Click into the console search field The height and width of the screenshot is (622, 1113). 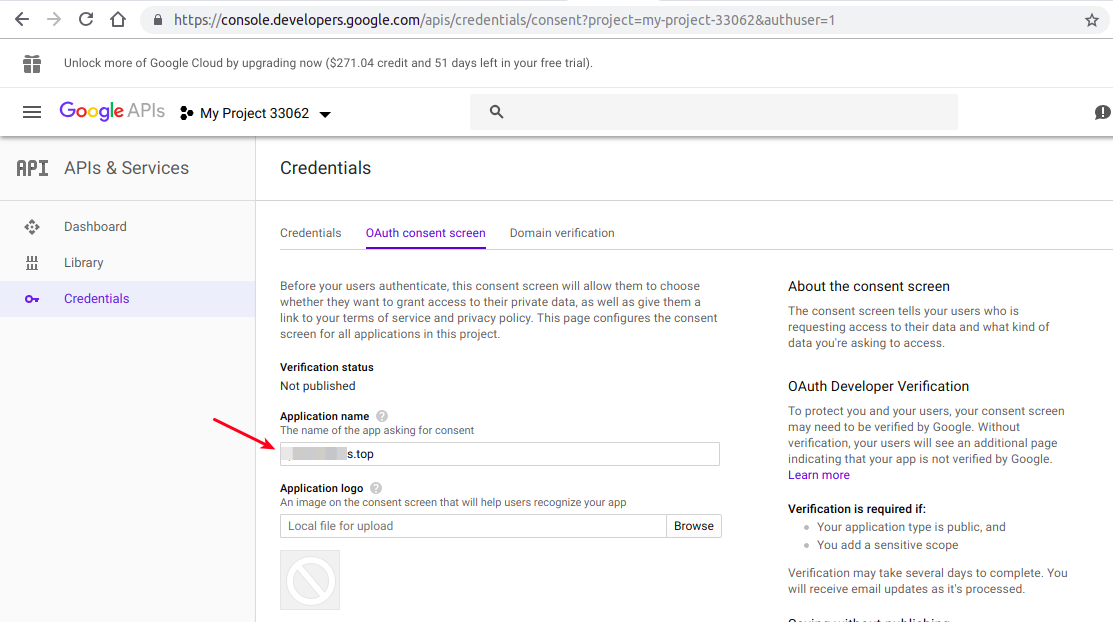click(714, 112)
